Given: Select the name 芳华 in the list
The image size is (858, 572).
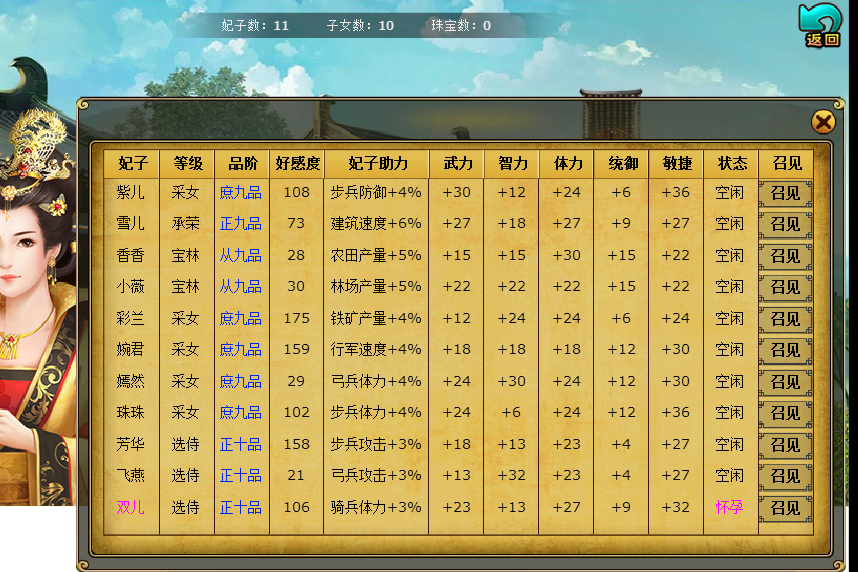Looking at the screenshot, I should coord(130,444).
